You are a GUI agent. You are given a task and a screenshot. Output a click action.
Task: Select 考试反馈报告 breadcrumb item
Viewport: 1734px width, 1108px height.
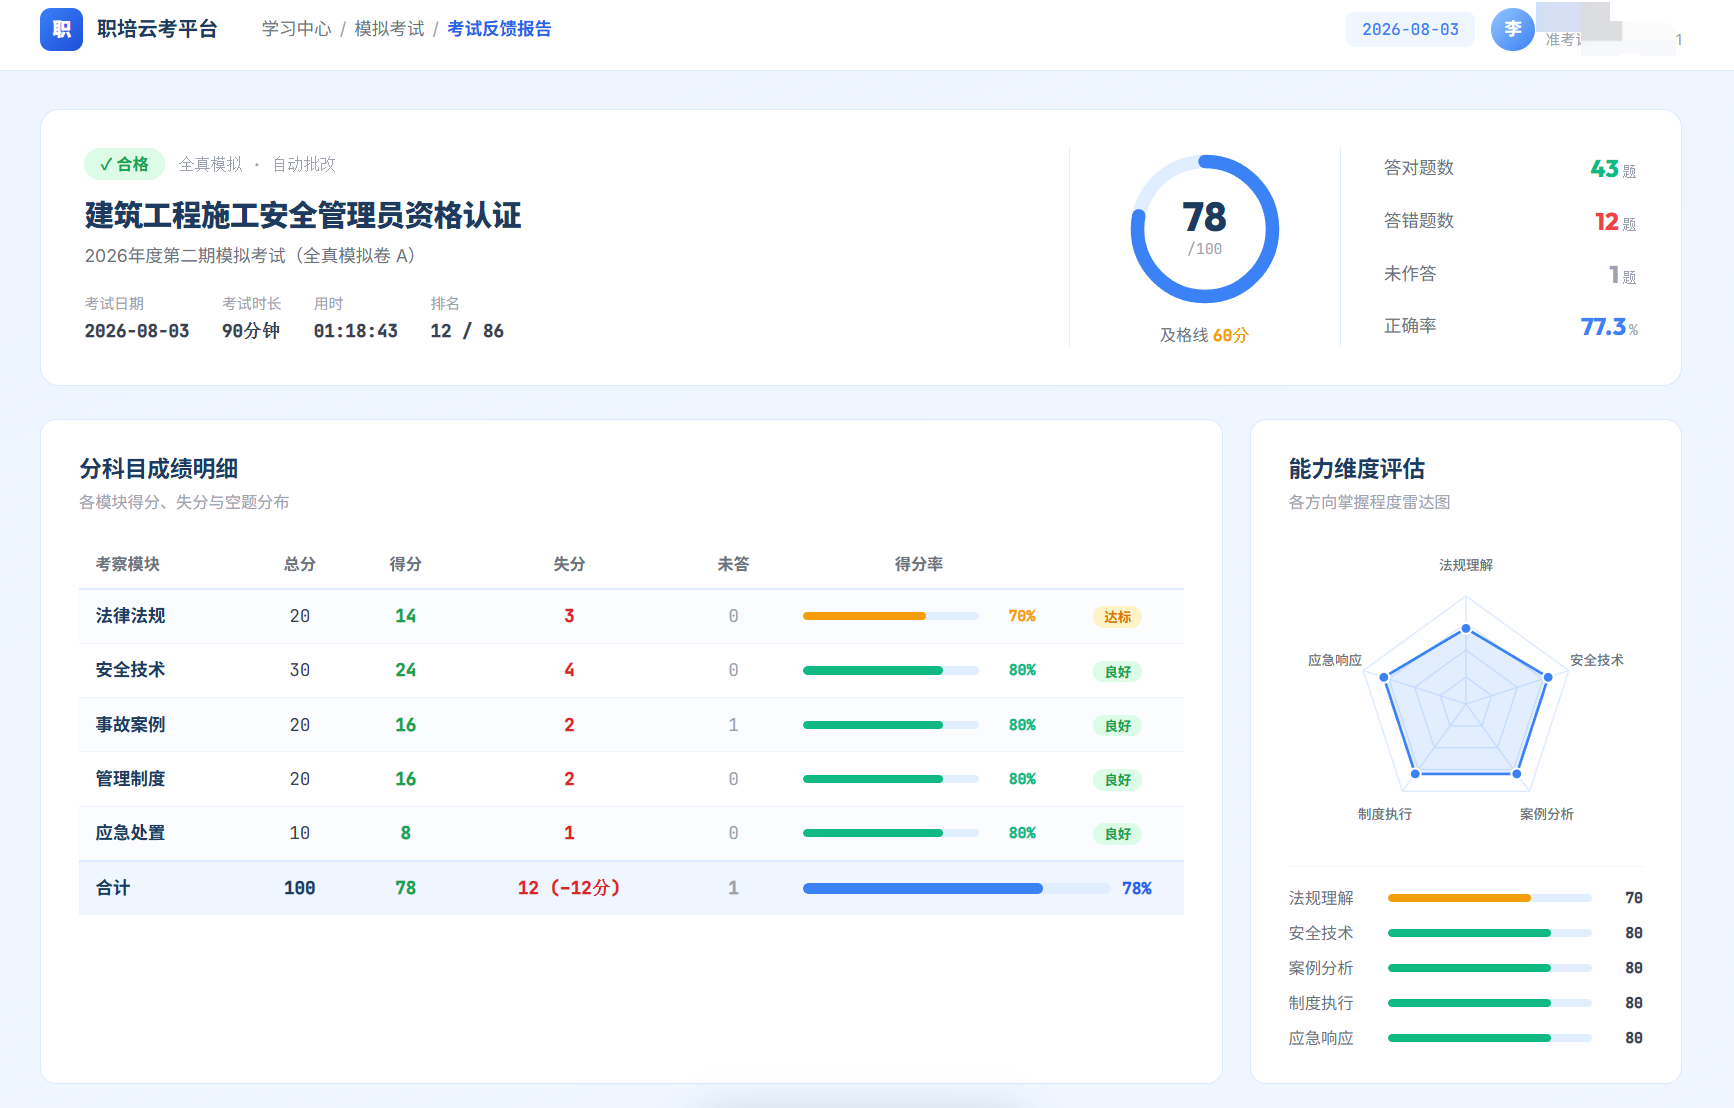click(499, 29)
